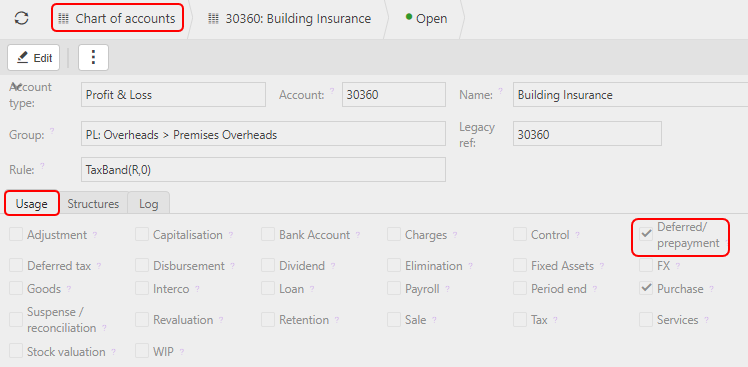Click the Edit button
This screenshot has height=367, width=748.
(33, 58)
